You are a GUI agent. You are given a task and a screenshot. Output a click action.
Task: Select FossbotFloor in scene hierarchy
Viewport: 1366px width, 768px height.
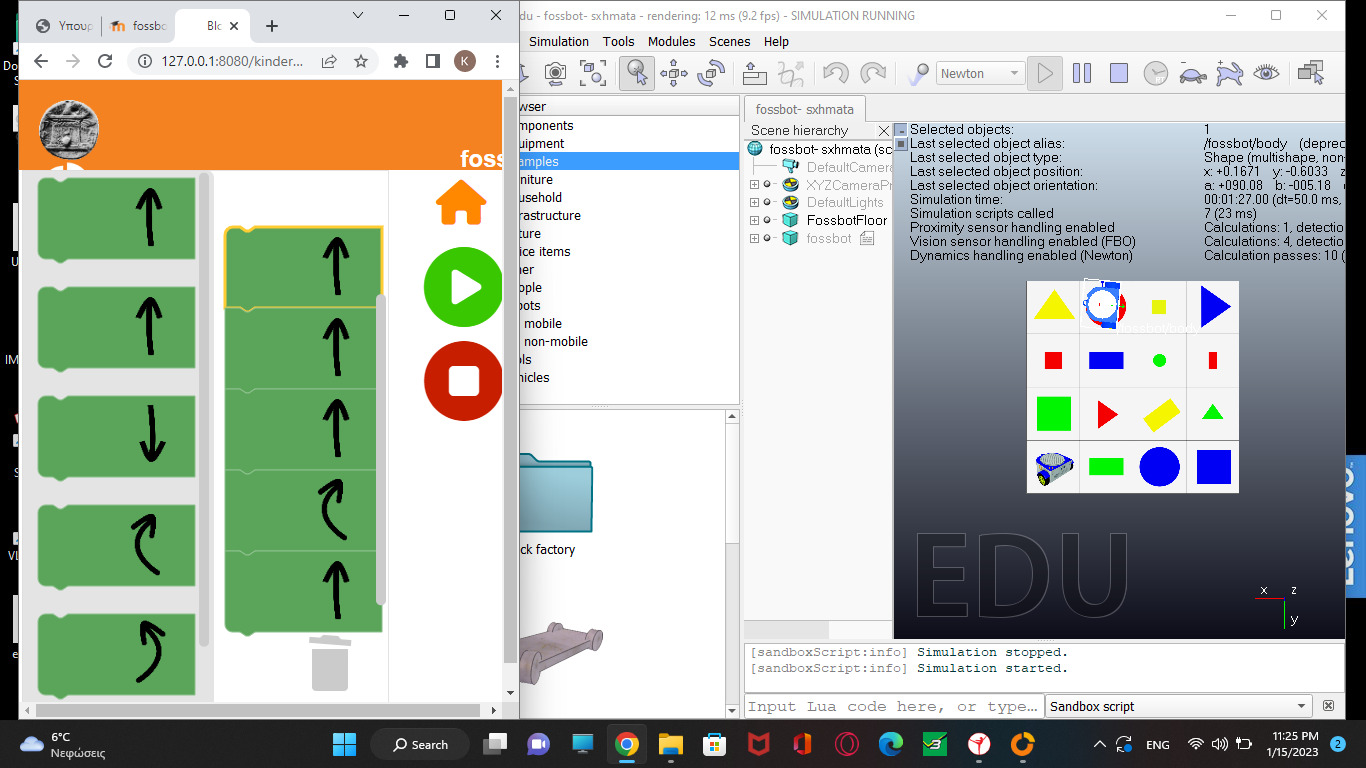point(847,220)
